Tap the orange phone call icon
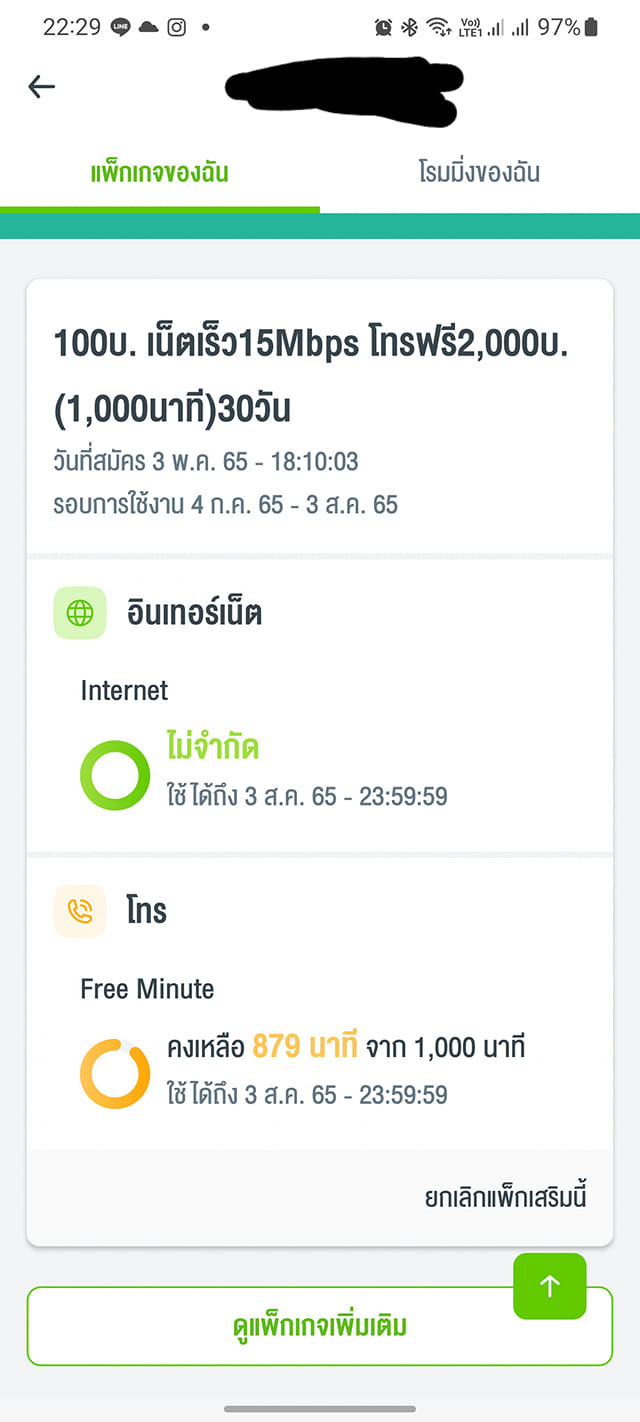Image resolution: width=640 pixels, height=1422 pixels. (80, 911)
